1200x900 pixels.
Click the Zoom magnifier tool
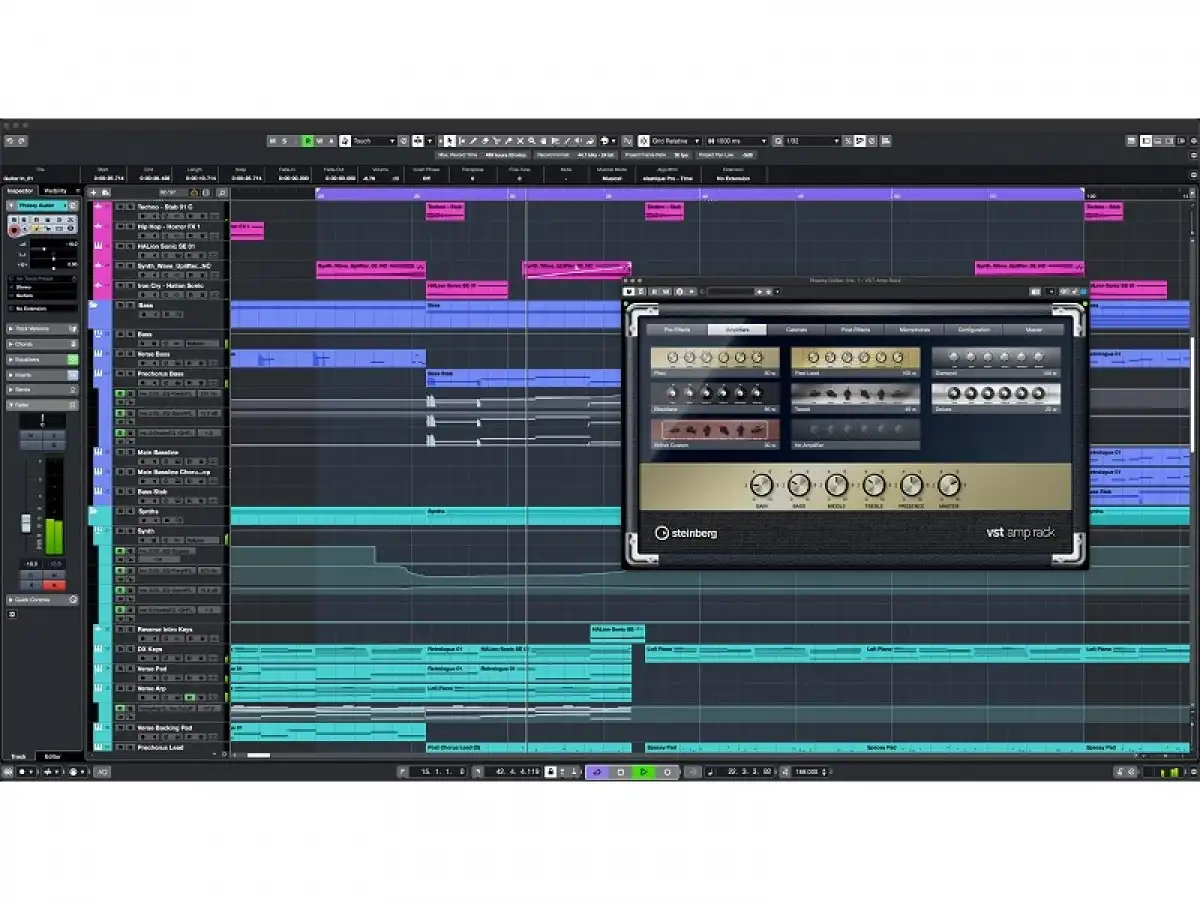[x=531, y=141]
